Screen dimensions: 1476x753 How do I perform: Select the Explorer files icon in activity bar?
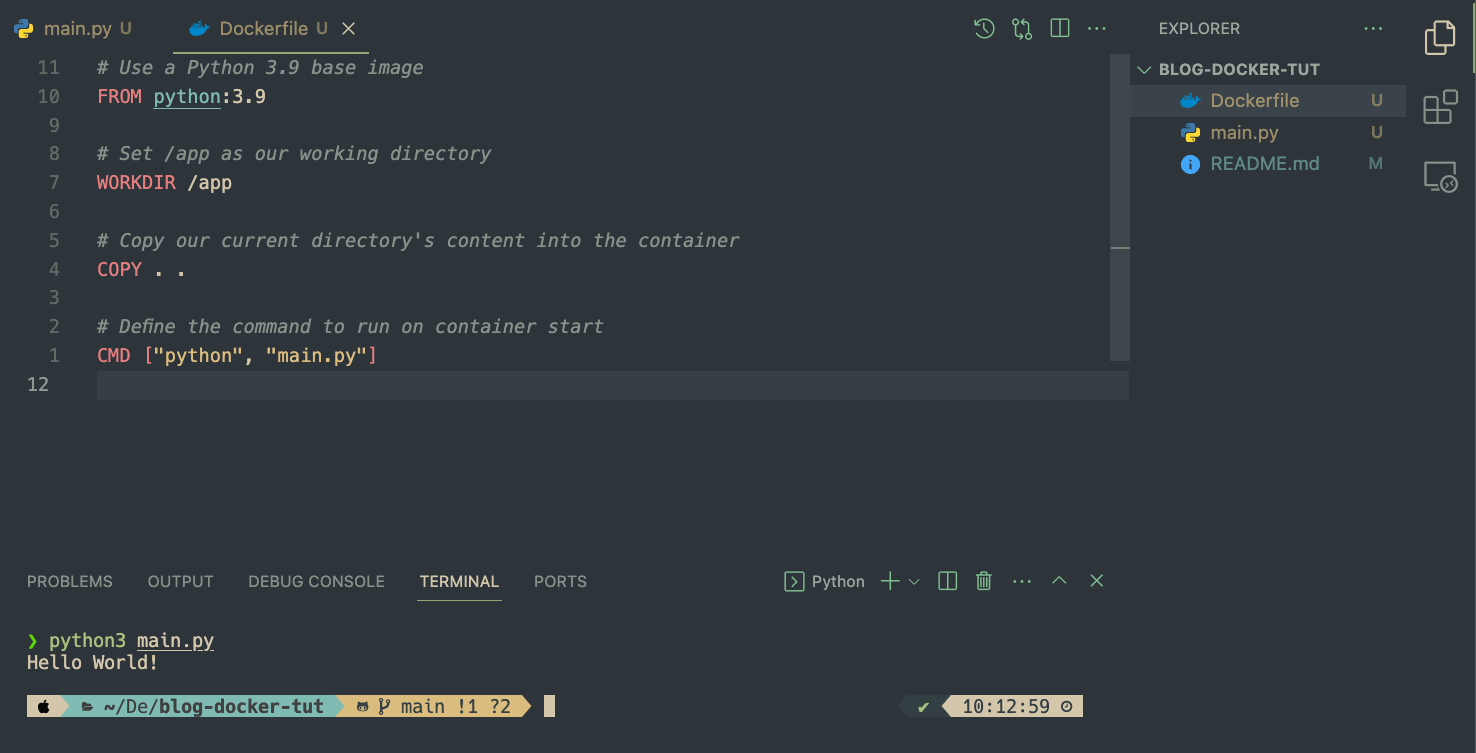coord(1440,38)
